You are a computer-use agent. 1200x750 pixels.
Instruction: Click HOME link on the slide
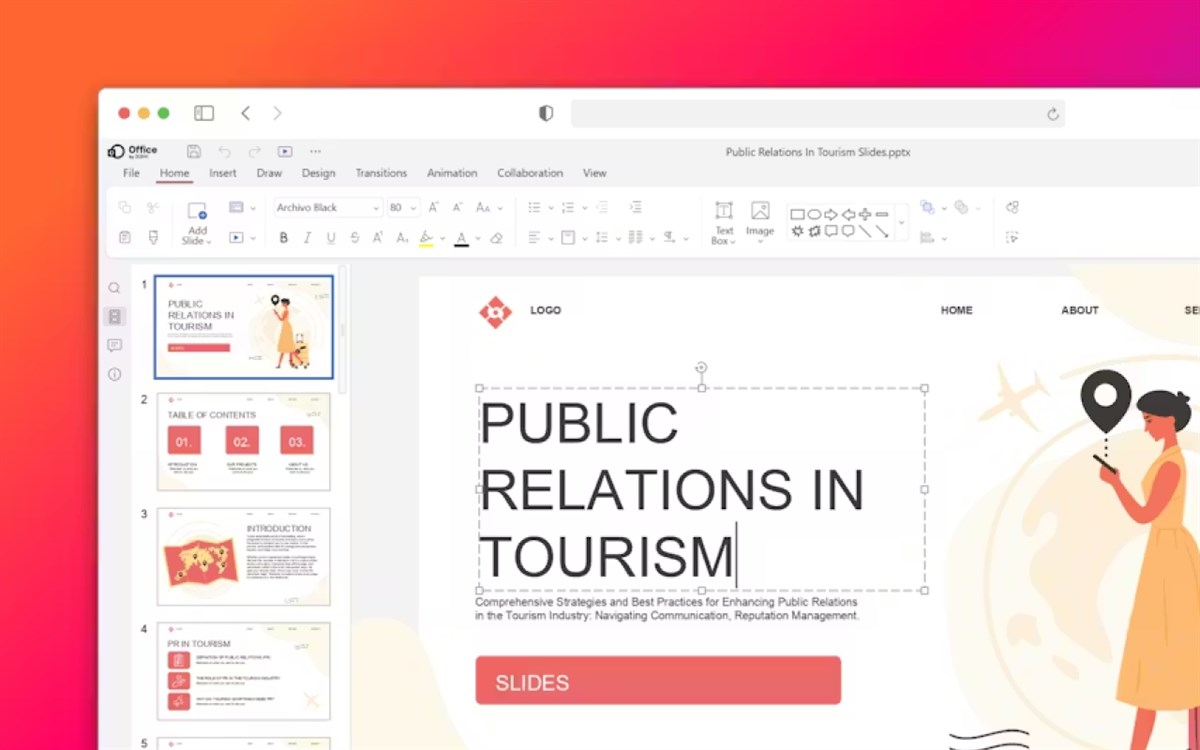(956, 310)
